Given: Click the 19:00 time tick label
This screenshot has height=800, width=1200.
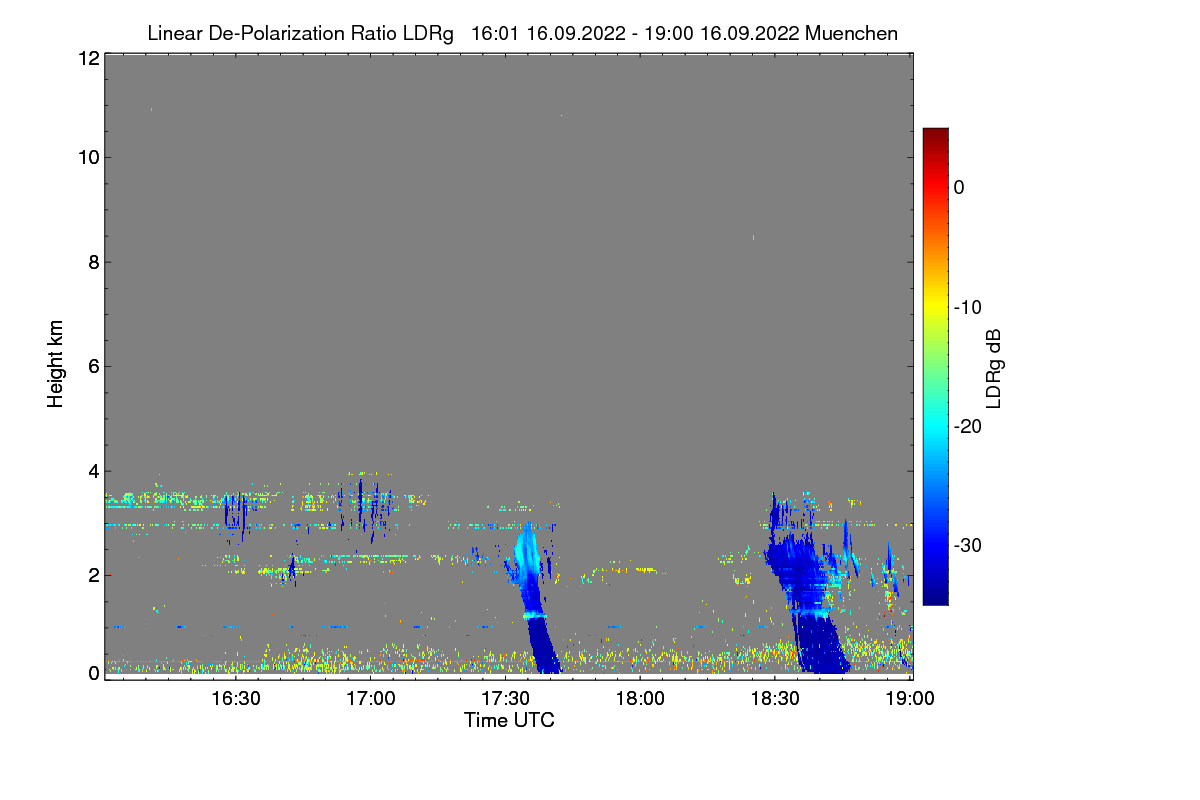Looking at the screenshot, I should coord(909,699).
